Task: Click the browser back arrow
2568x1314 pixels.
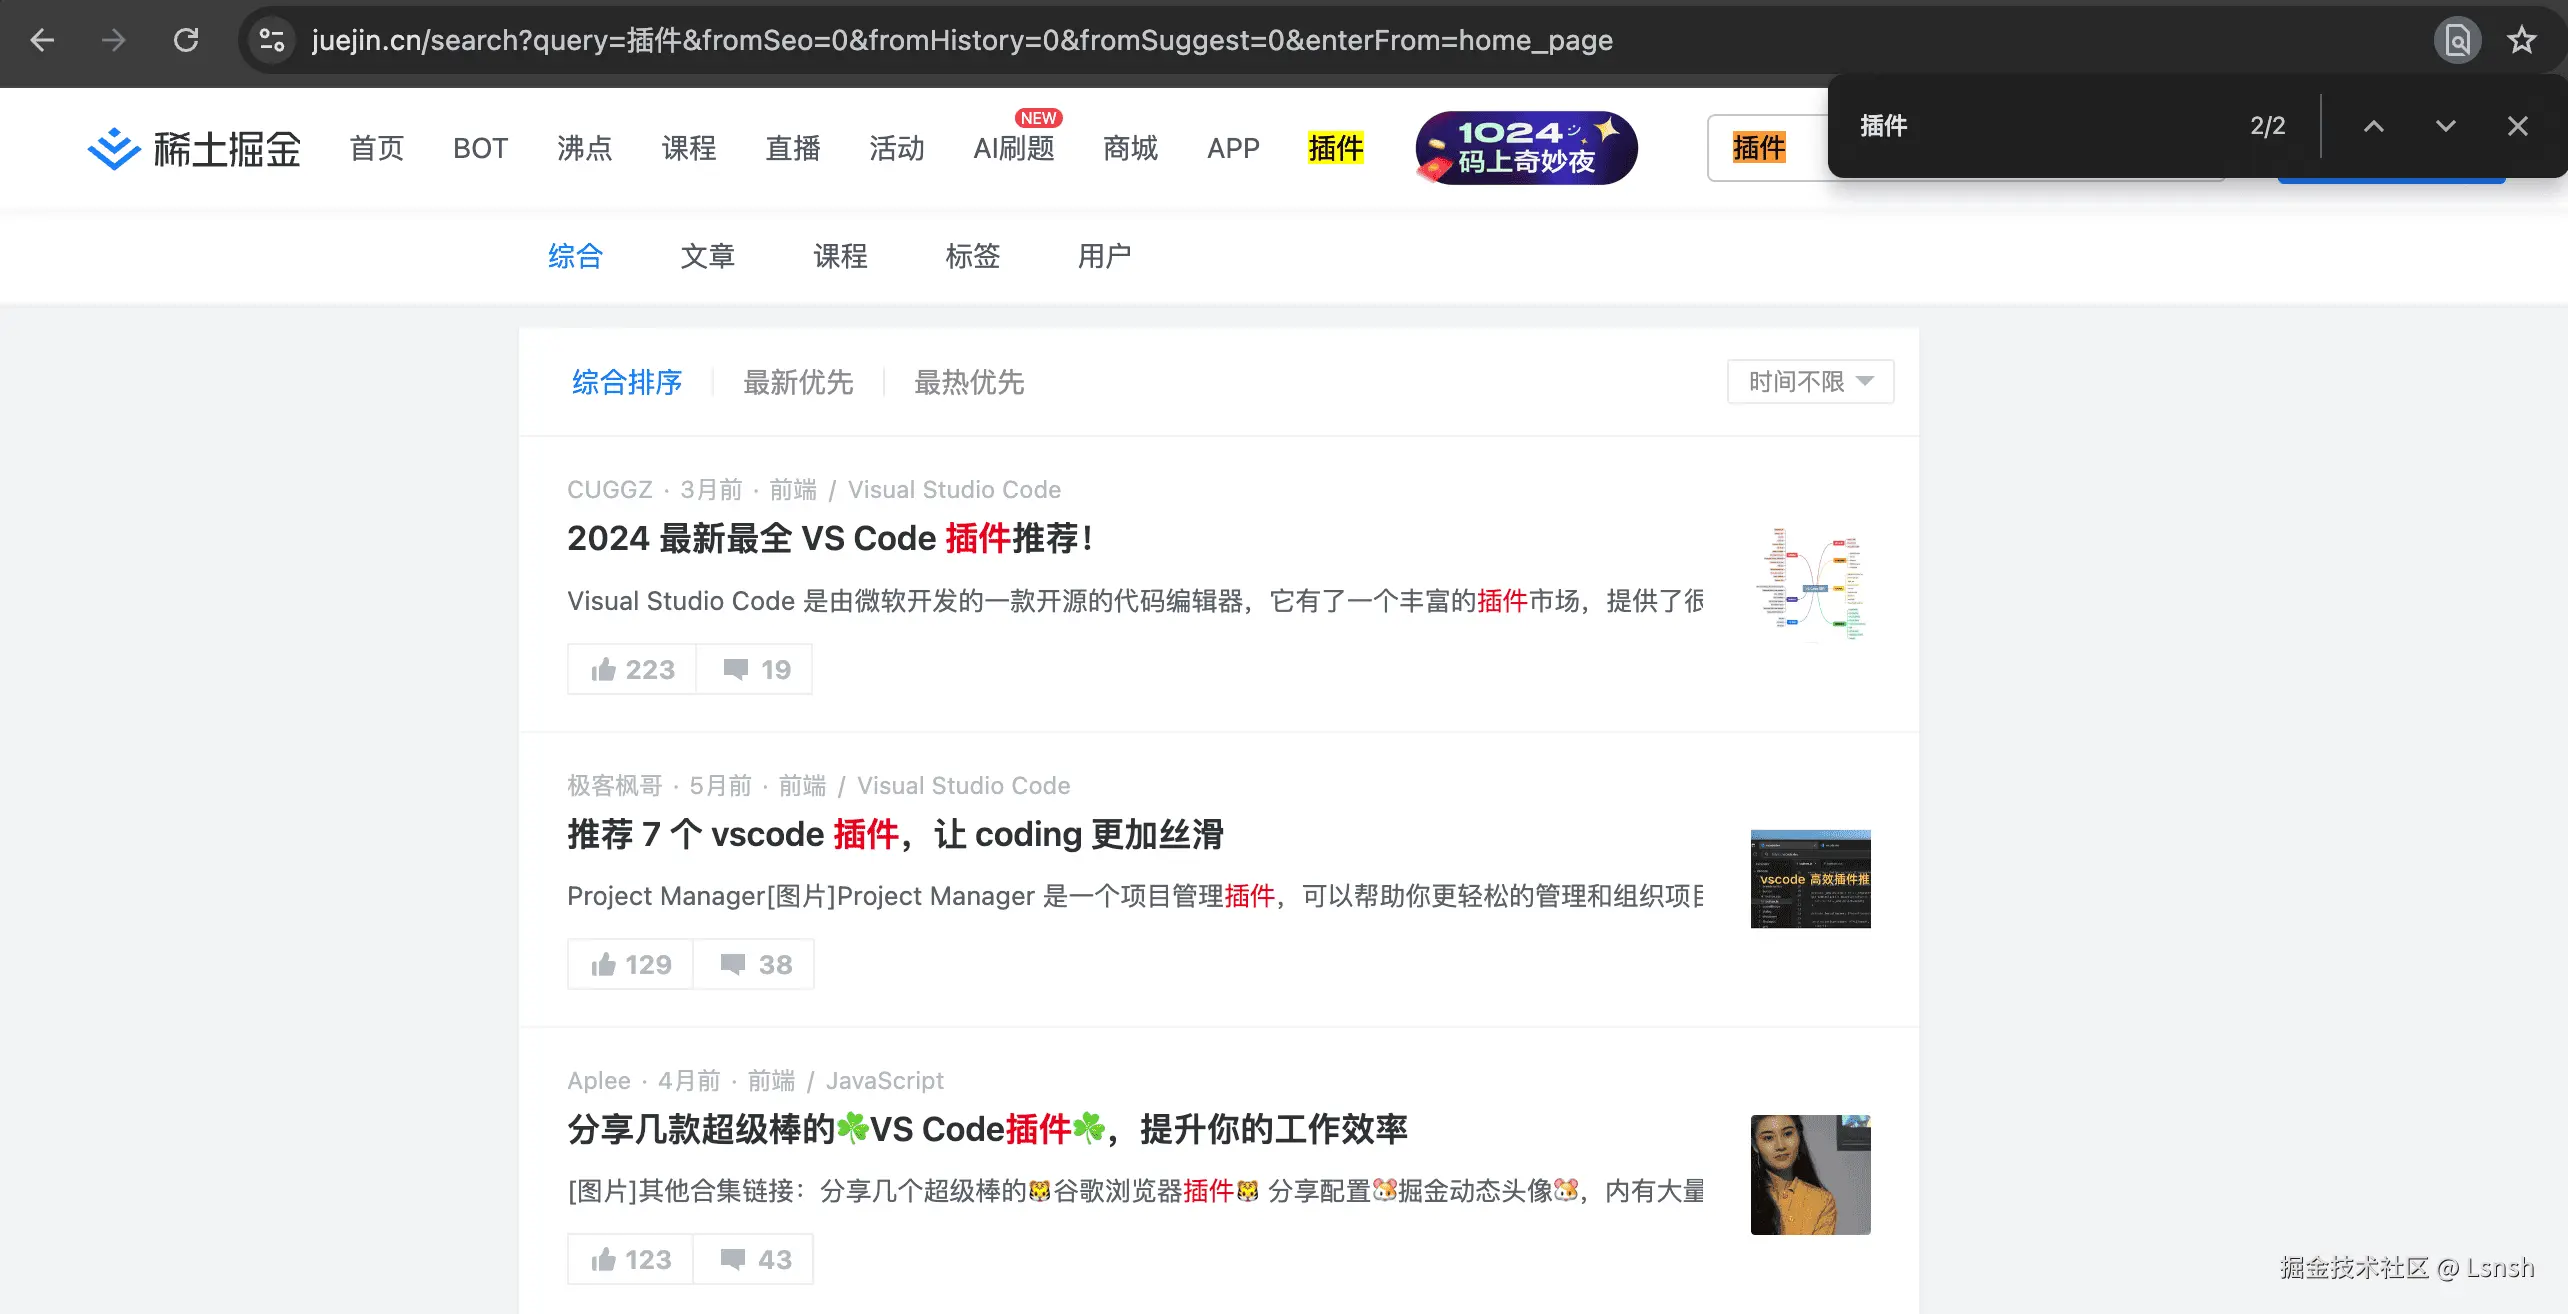Action: click(41, 40)
